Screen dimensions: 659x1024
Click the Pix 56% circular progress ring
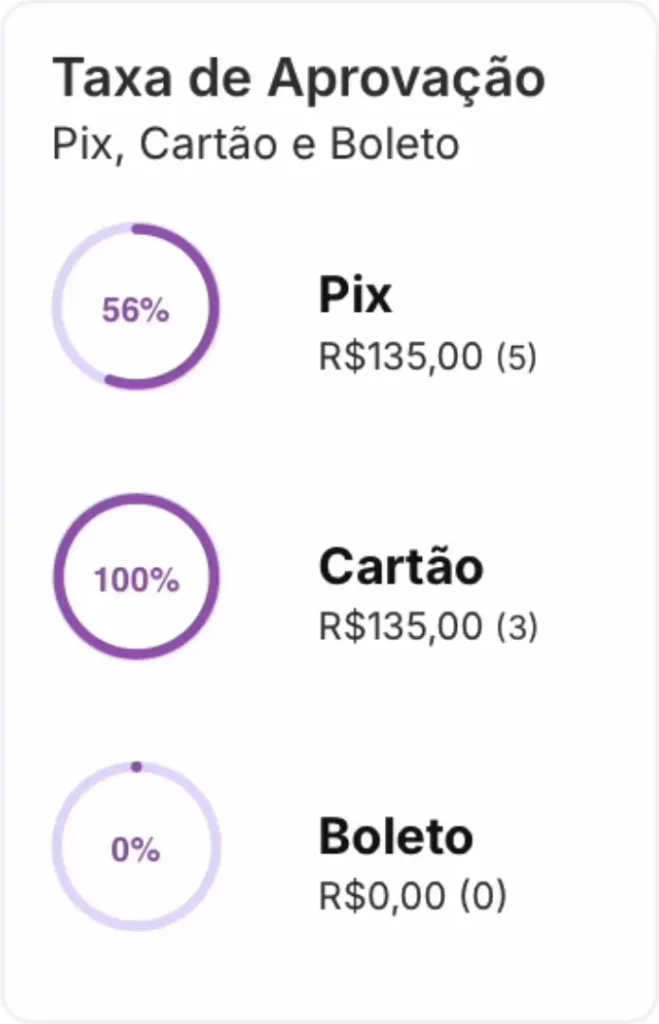click(136, 307)
